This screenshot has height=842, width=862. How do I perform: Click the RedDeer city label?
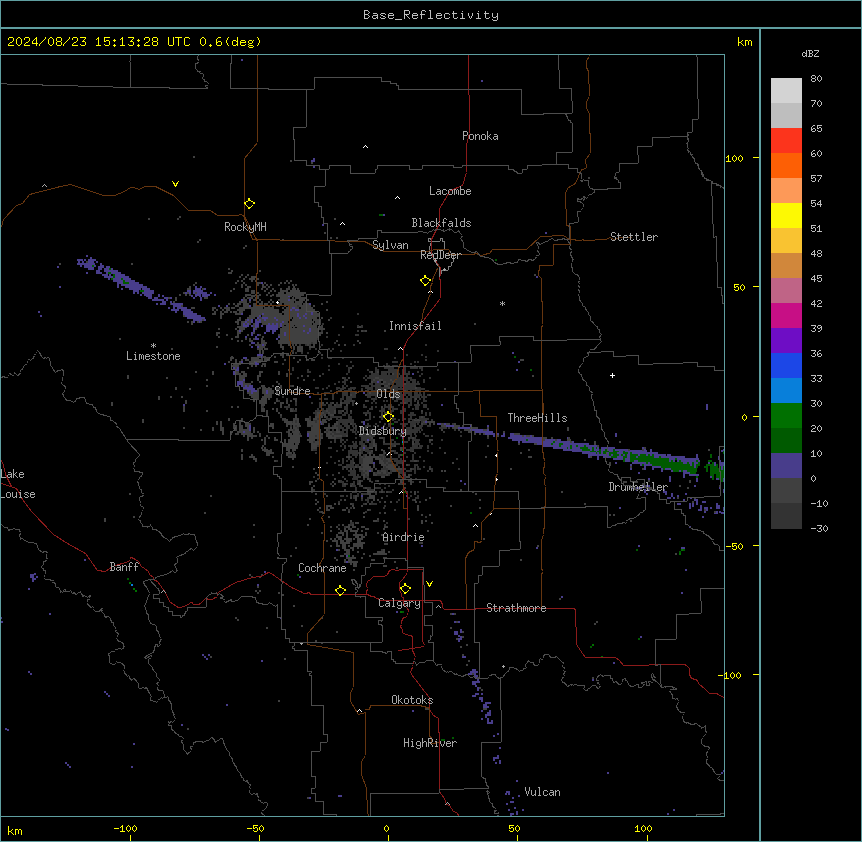point(440,255)
